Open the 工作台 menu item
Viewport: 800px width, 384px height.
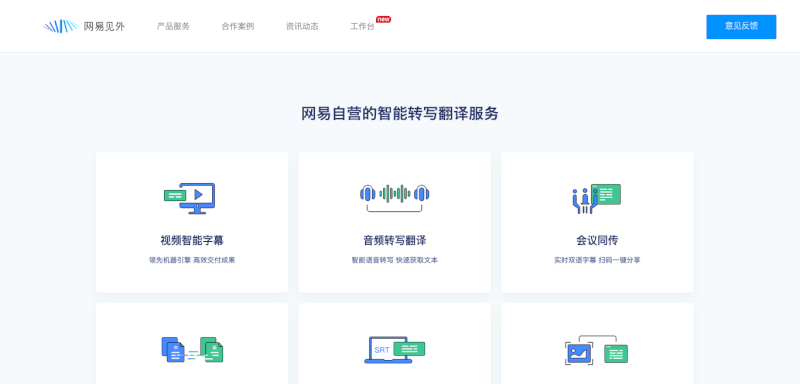[362, 27]
